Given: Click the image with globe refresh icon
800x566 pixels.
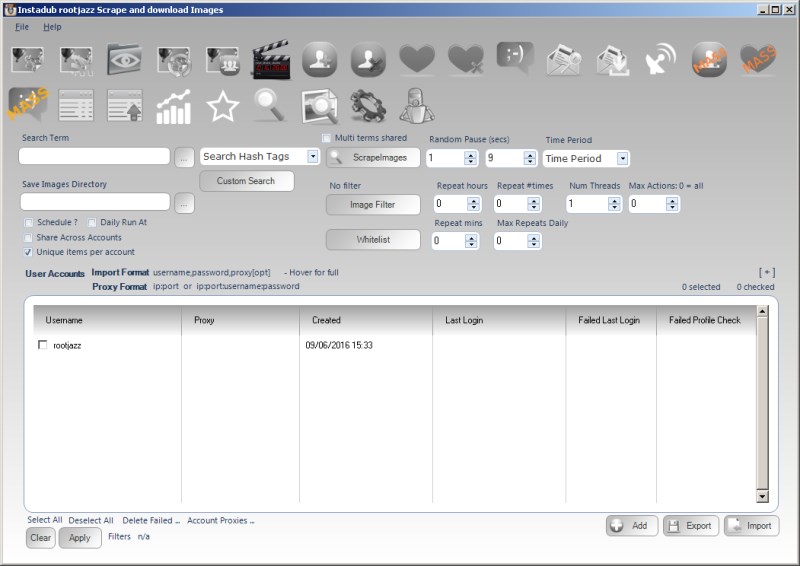Looking at the screenshot, I should coord(174,61).
